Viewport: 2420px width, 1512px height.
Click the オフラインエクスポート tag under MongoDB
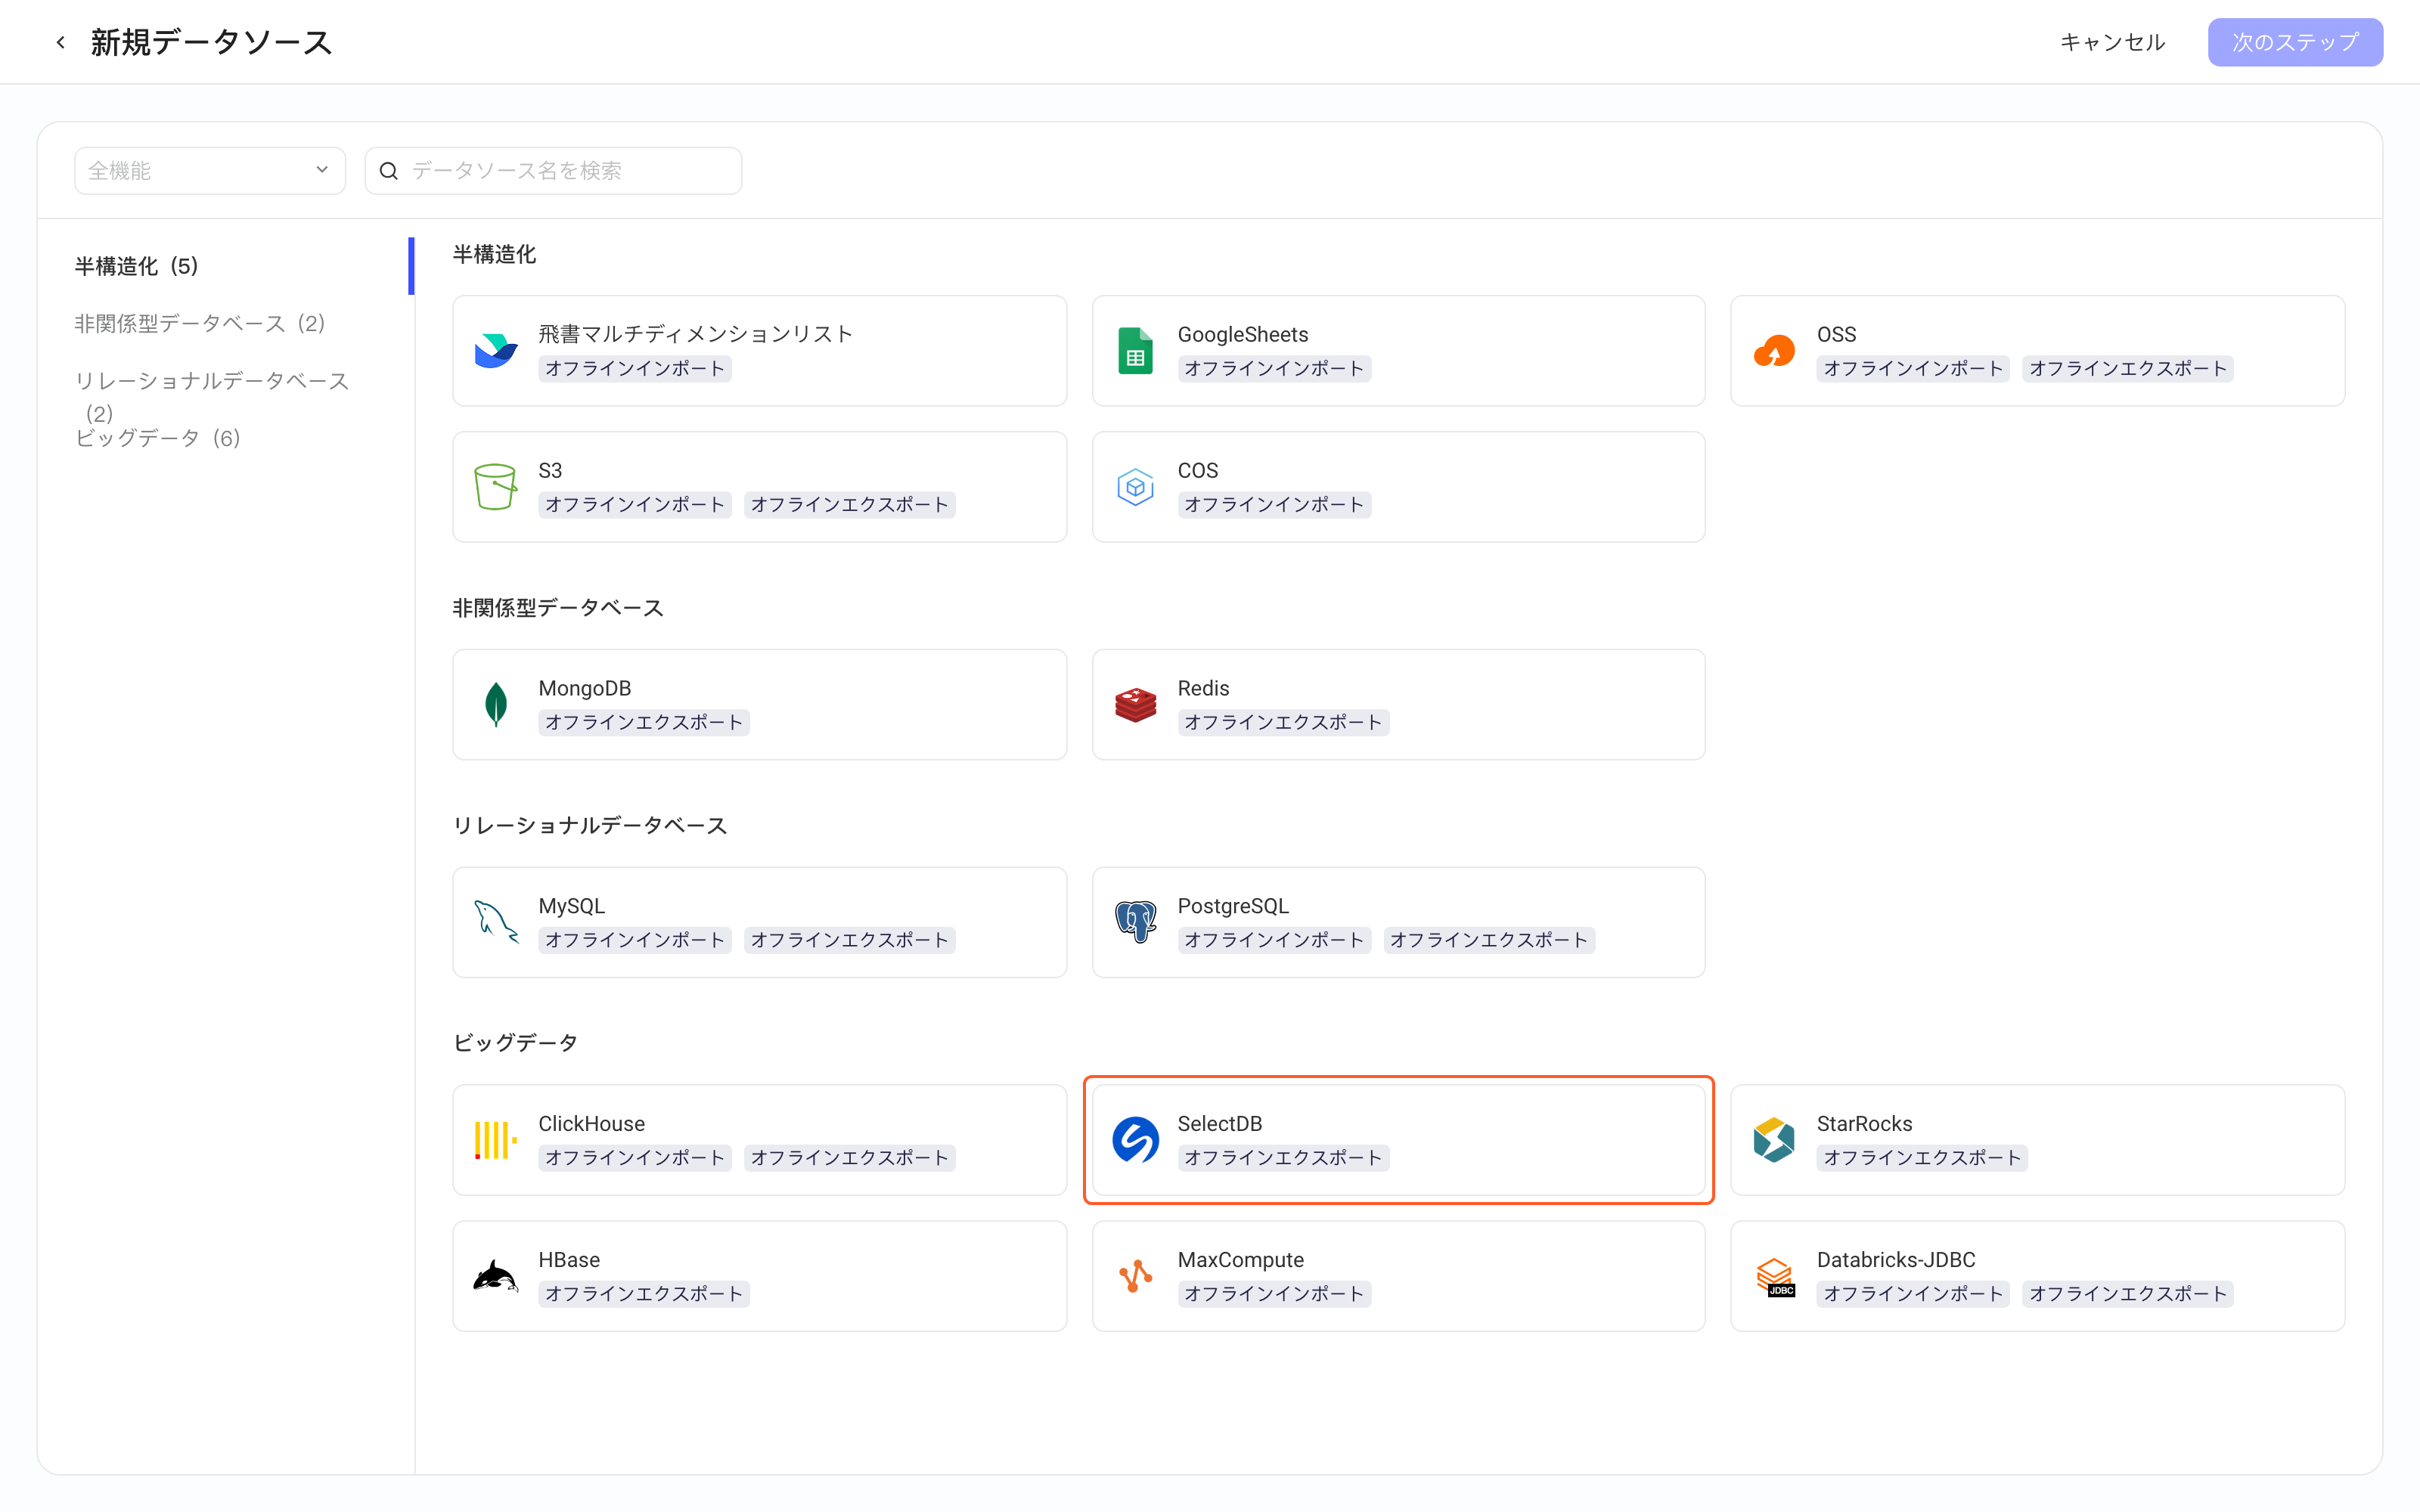[x=644, y=723]
